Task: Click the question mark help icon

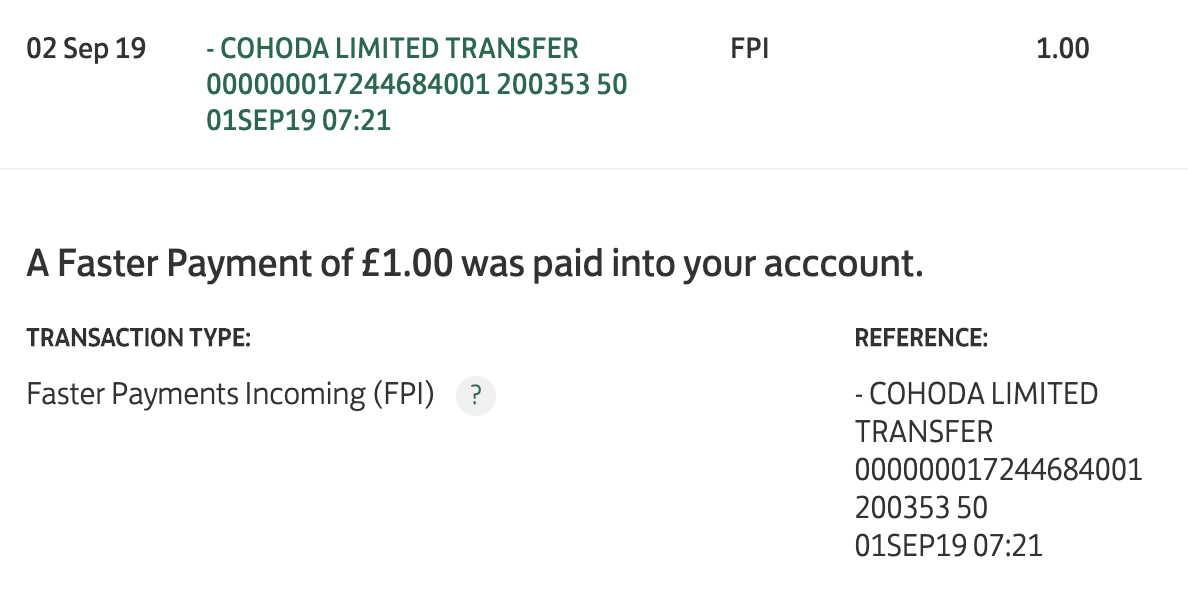Action: 476,396
